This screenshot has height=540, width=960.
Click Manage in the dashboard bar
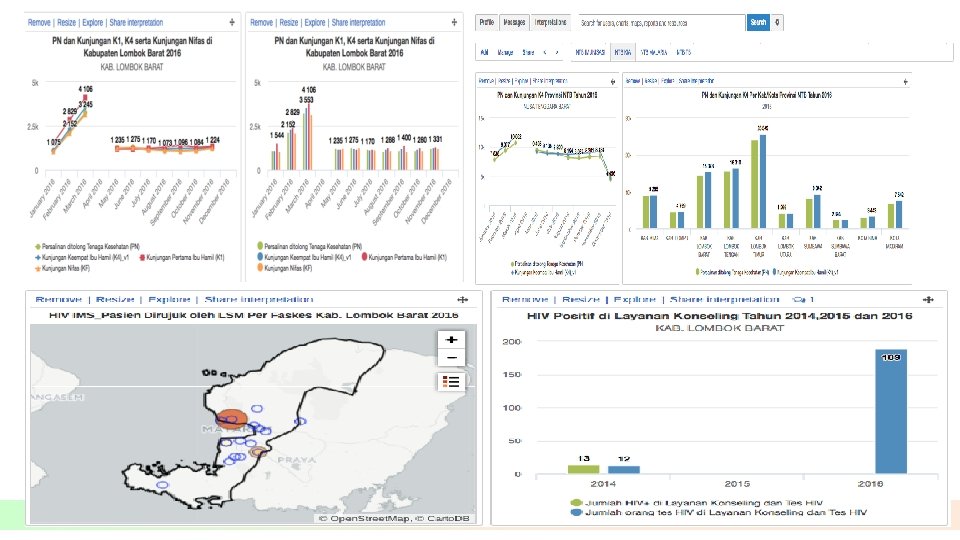pyautogui.click(x=505, y=53)
